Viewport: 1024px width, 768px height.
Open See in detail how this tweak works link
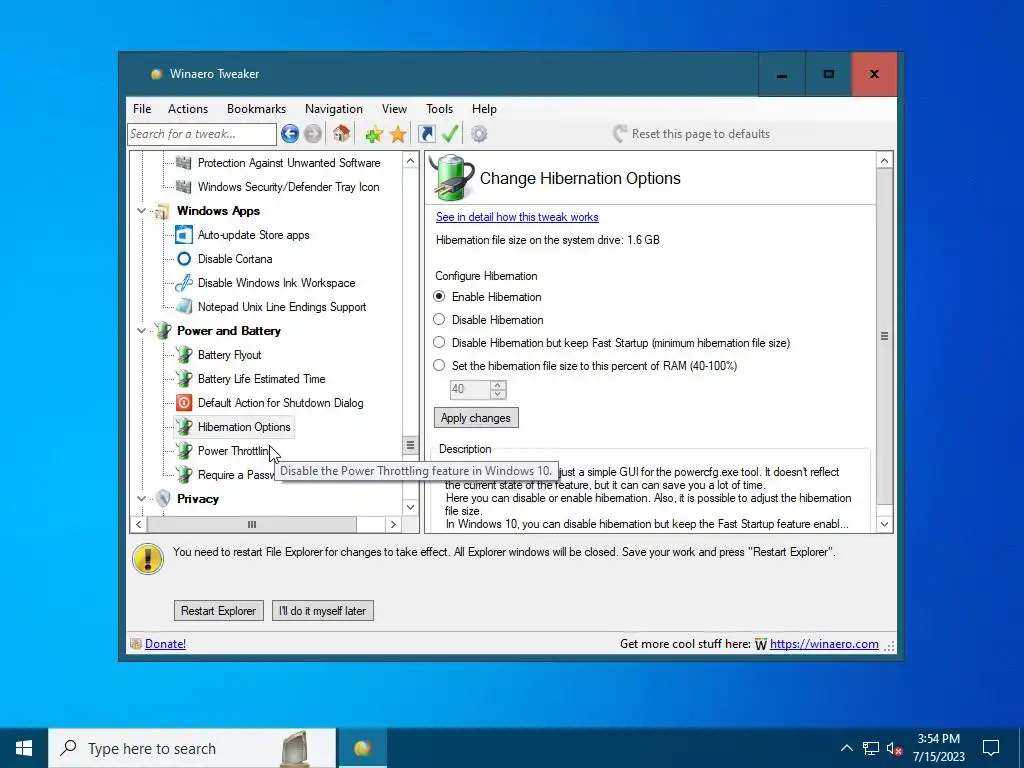517,217
